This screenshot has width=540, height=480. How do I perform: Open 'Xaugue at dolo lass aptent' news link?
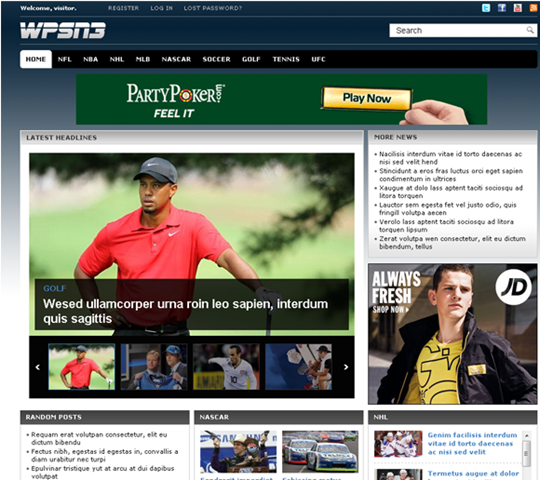(451, 191)
